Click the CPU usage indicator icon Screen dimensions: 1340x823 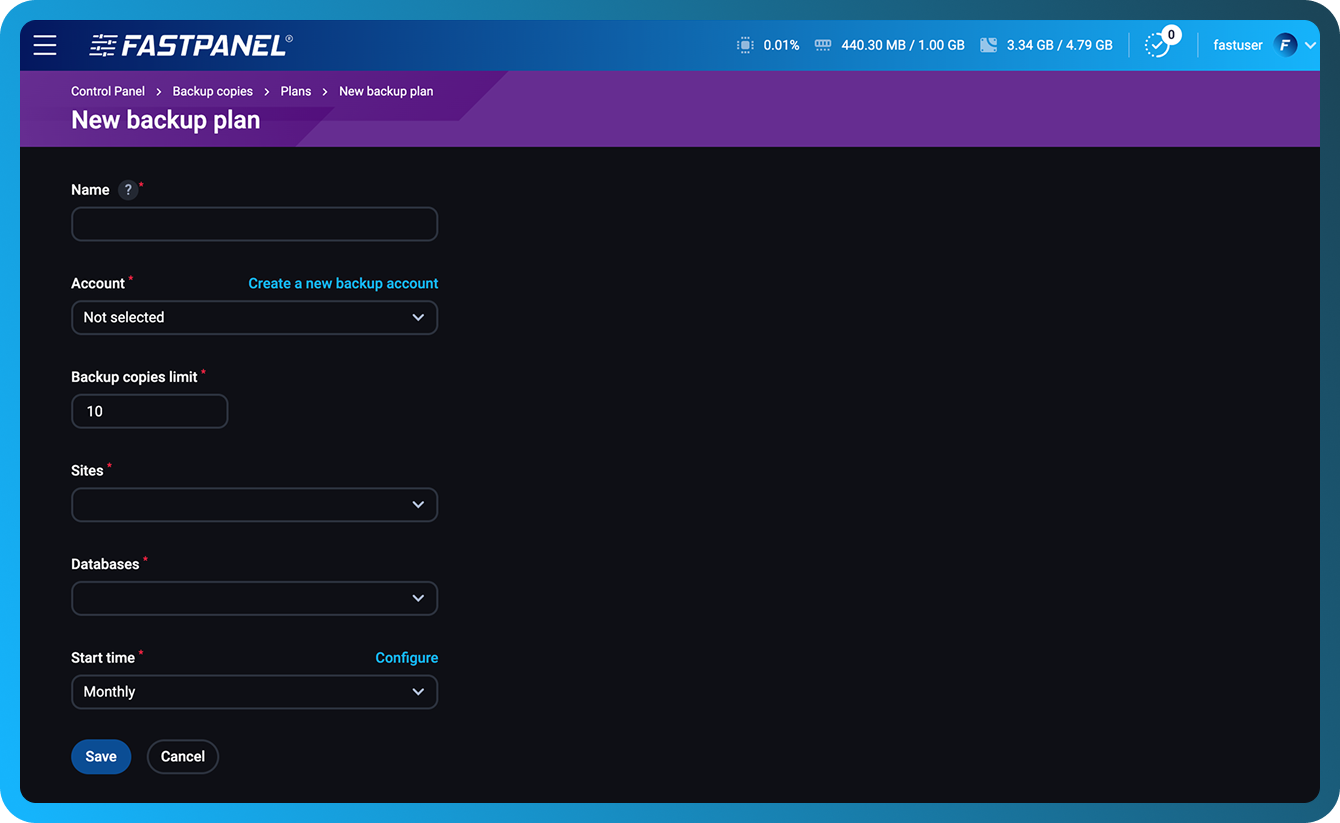click(x=744, y=45)
